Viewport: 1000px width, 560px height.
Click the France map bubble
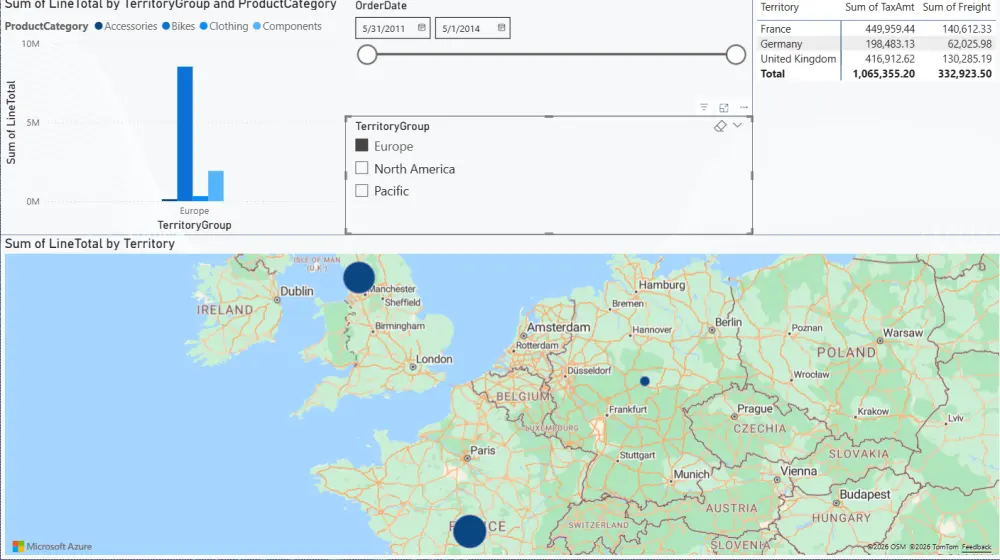pyautogui.click(x=469, y=531)
